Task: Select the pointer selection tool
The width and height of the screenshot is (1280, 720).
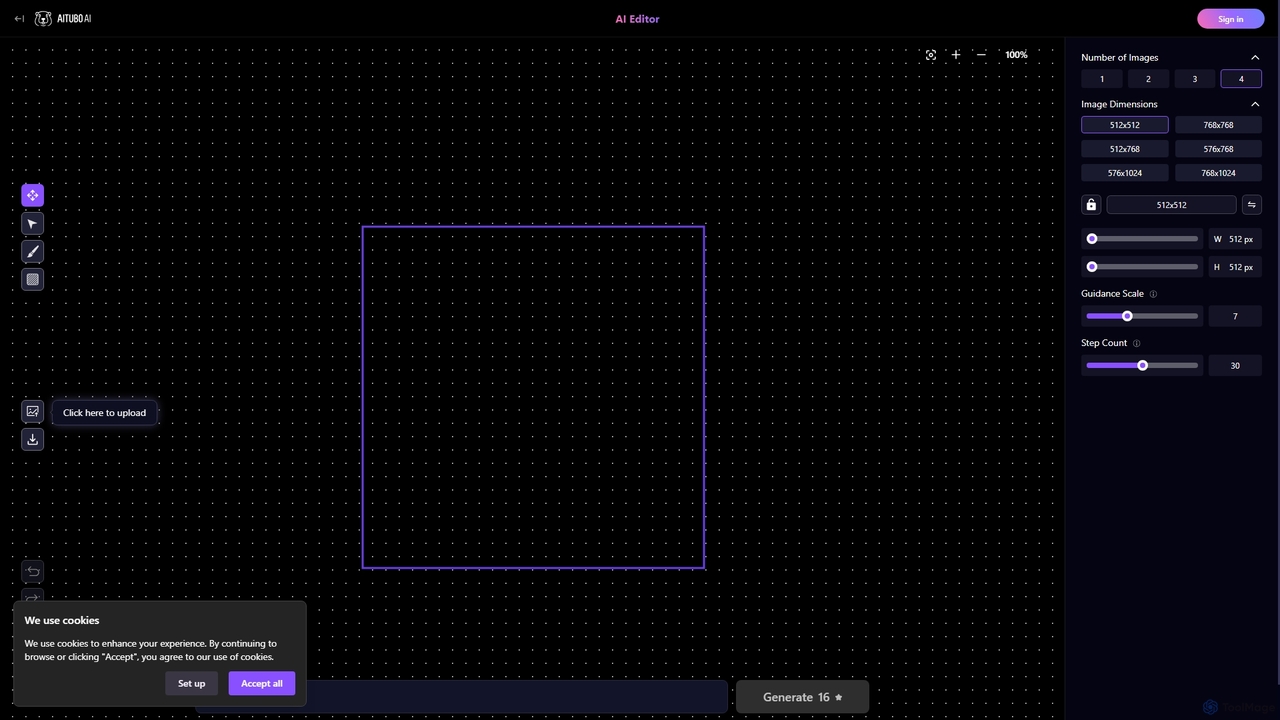Action: click(x=33, y=224)
